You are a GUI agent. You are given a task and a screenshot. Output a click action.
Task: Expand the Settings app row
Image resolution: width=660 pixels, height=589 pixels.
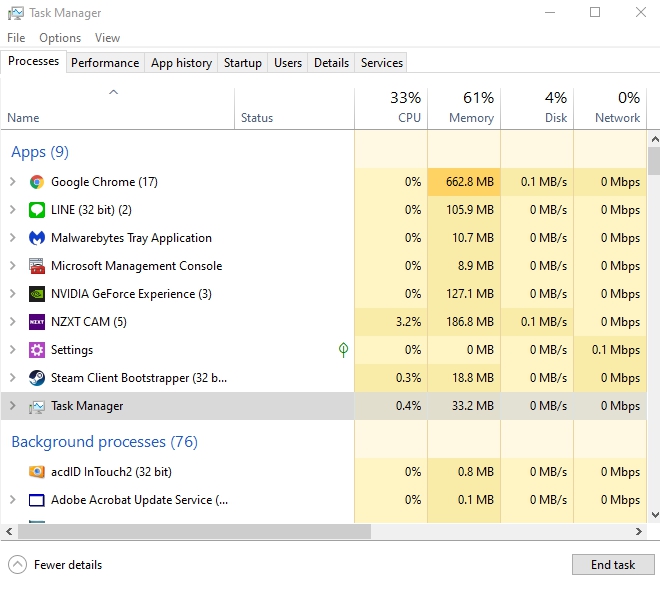[13, 350]
